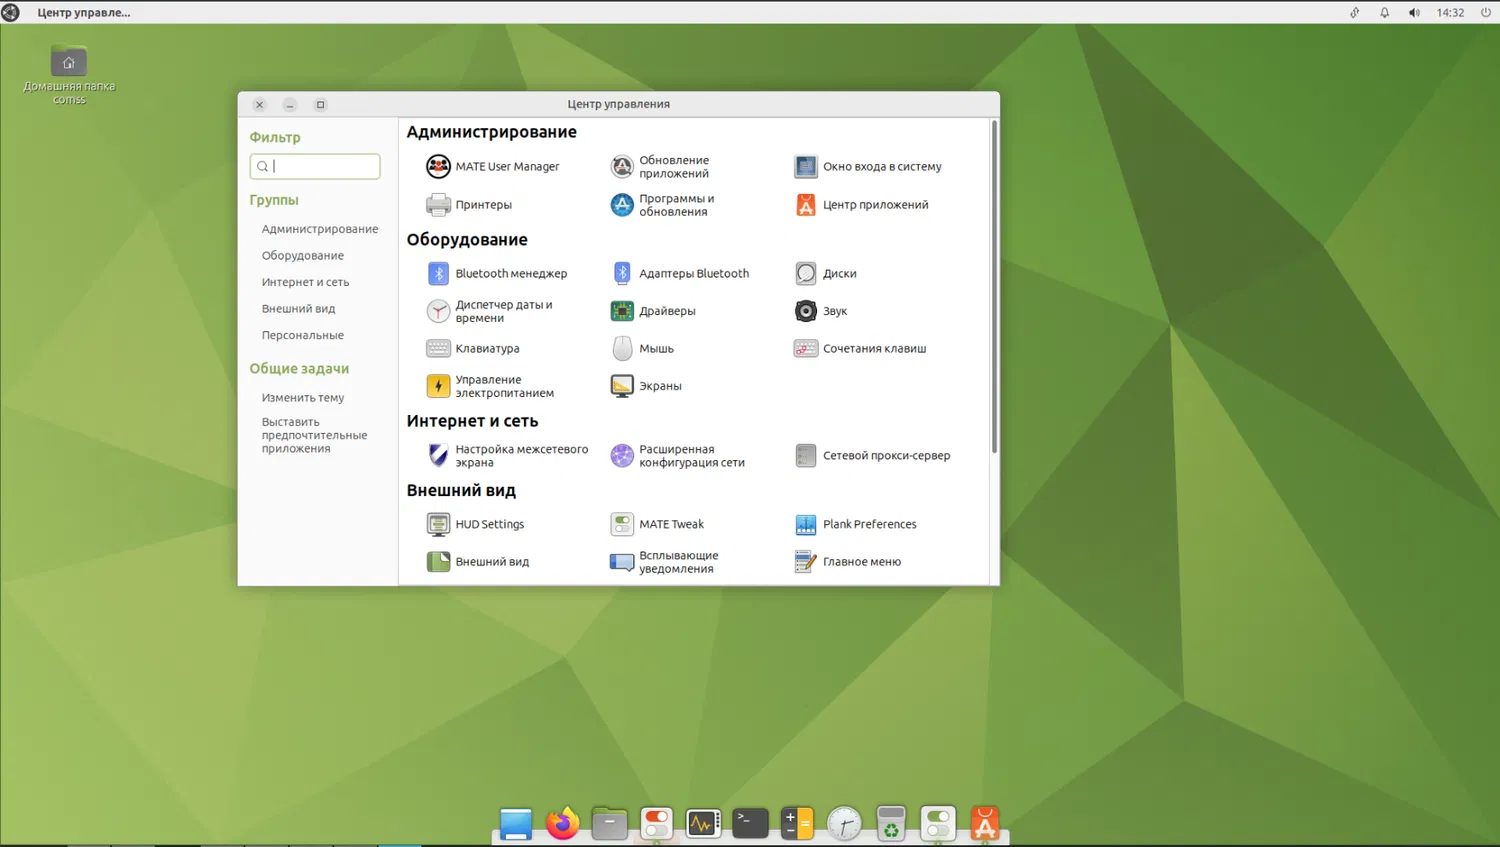Launch Обновление приложений
The height and width of the screenshot is (847, 1500).
click(661, 166)
